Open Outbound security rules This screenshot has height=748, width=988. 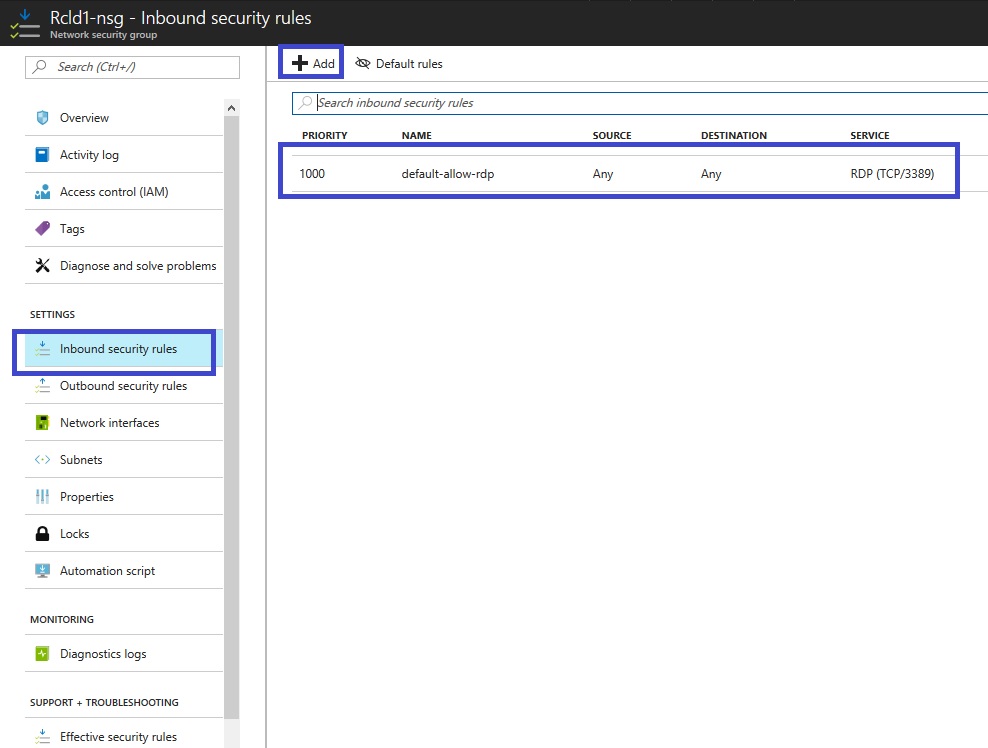pyautogui.click(x=123, y=386)
